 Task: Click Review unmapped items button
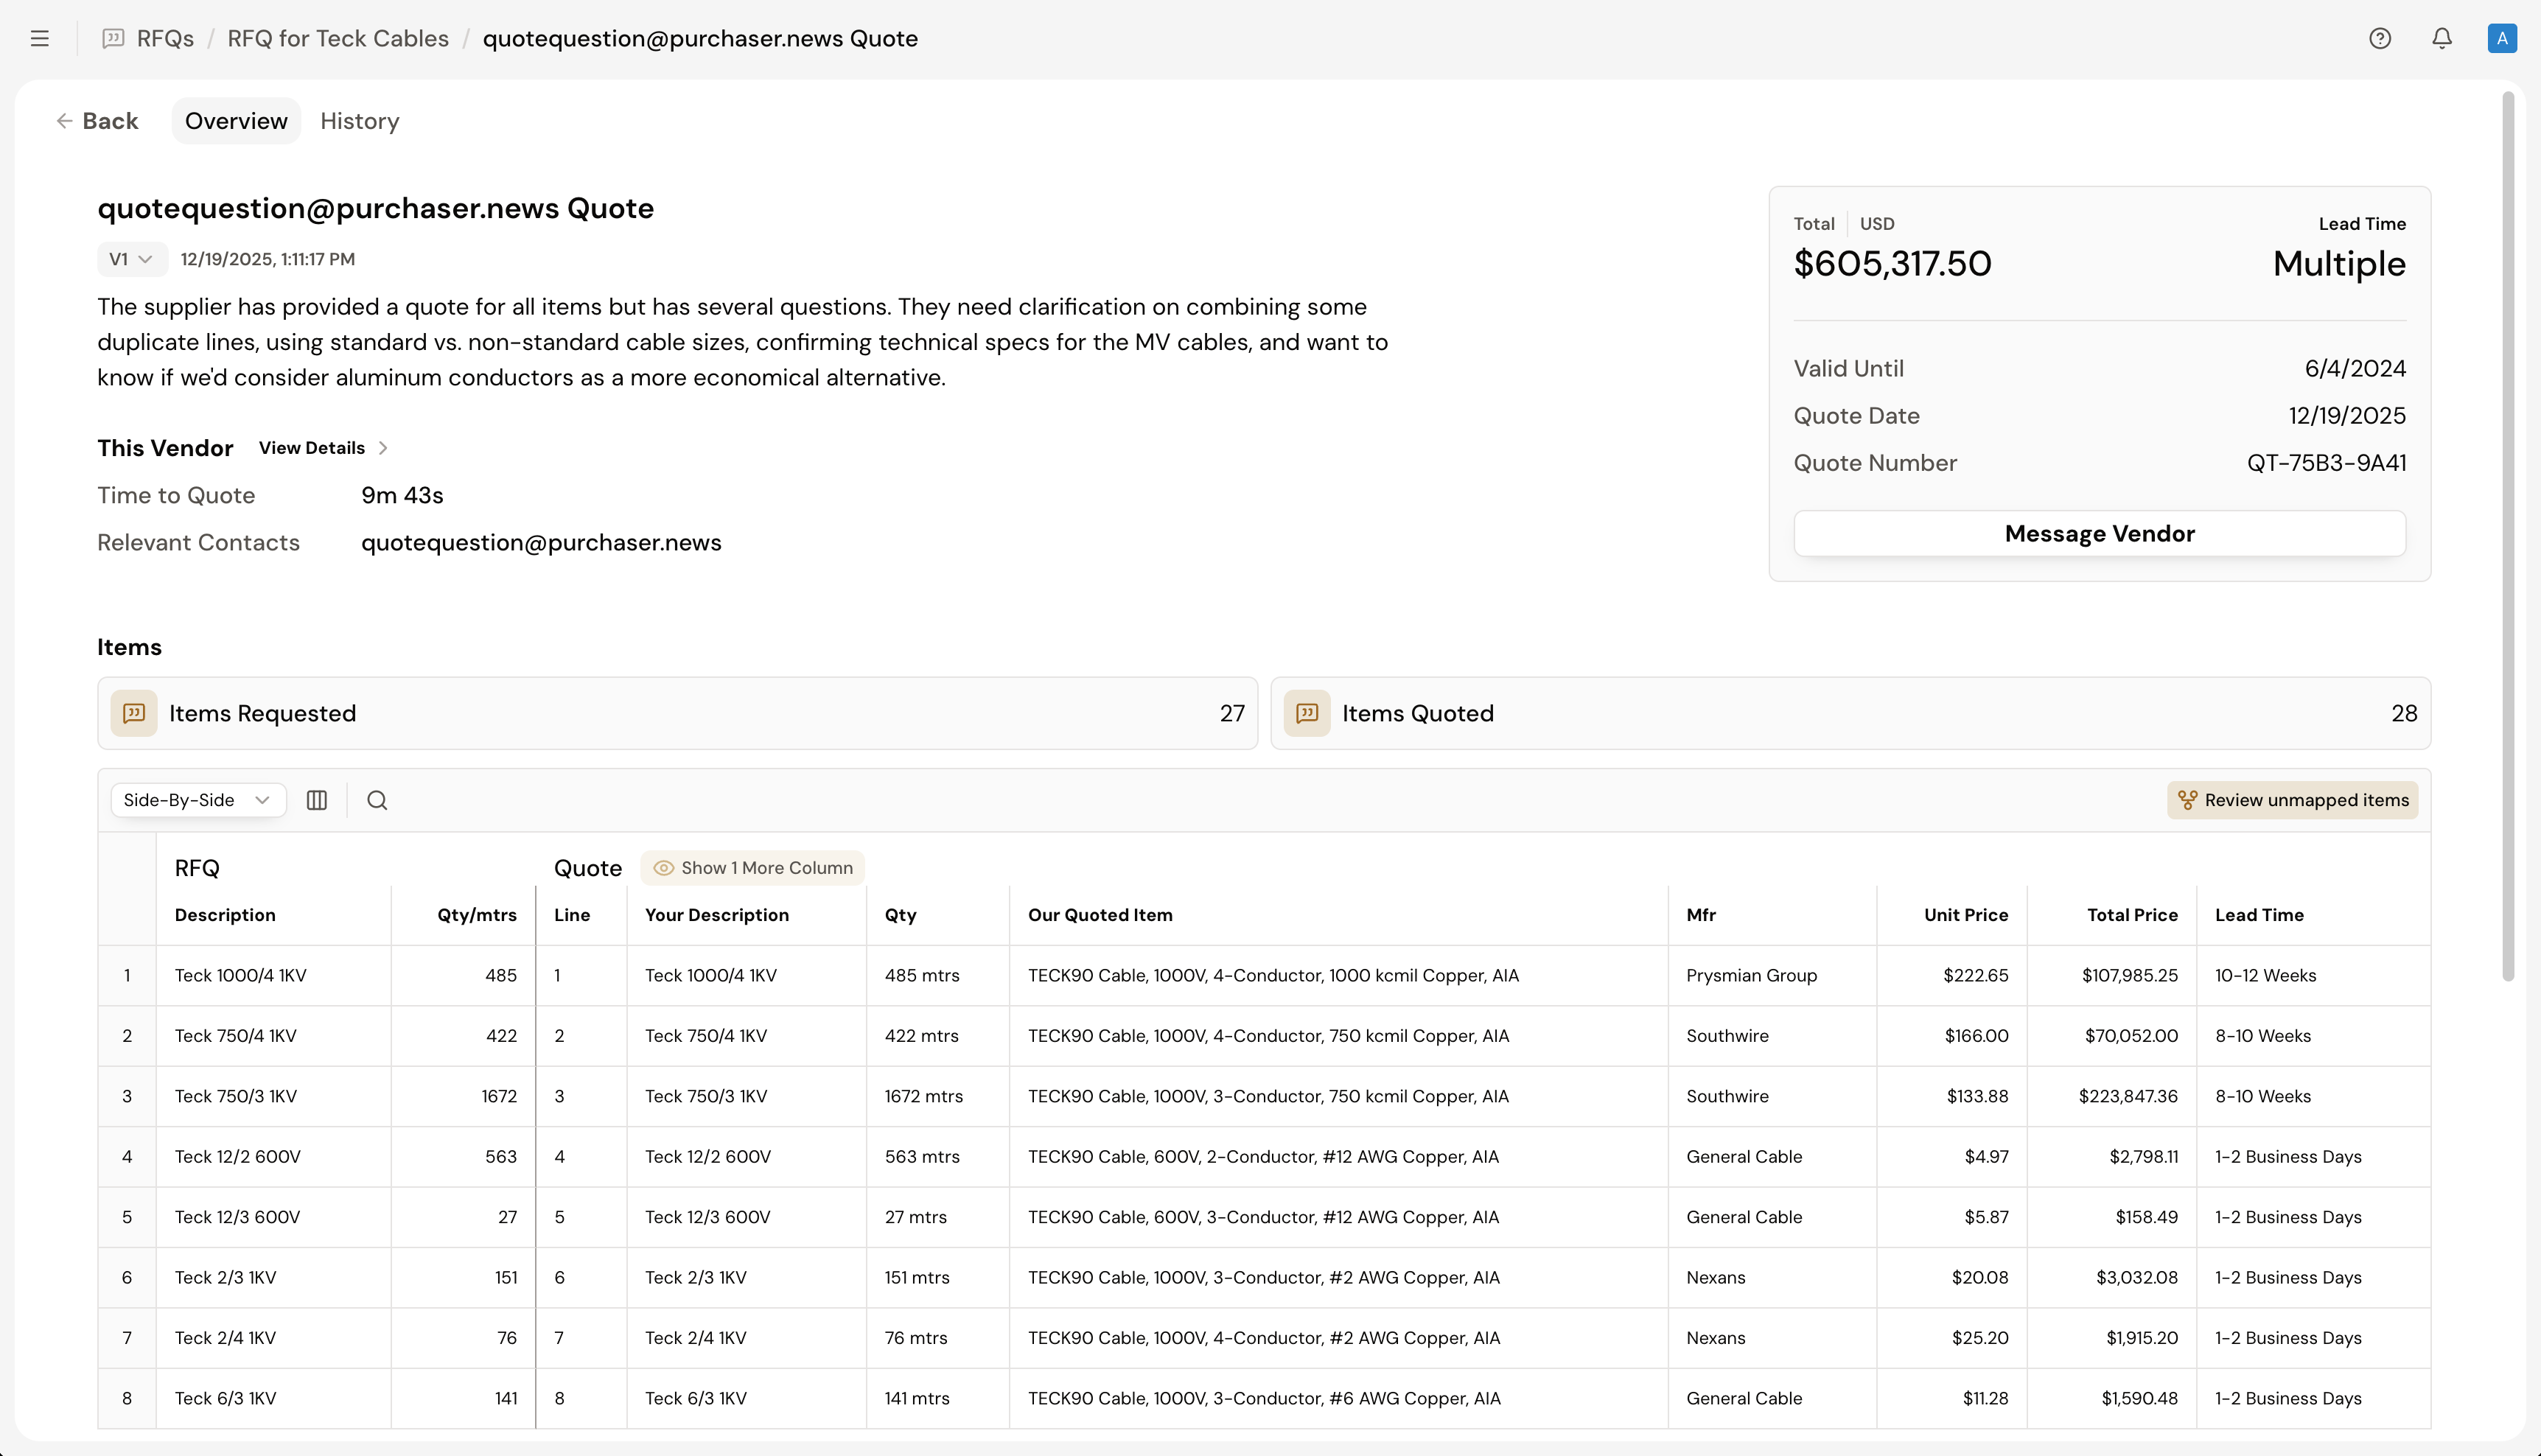tap(2293, 800)
